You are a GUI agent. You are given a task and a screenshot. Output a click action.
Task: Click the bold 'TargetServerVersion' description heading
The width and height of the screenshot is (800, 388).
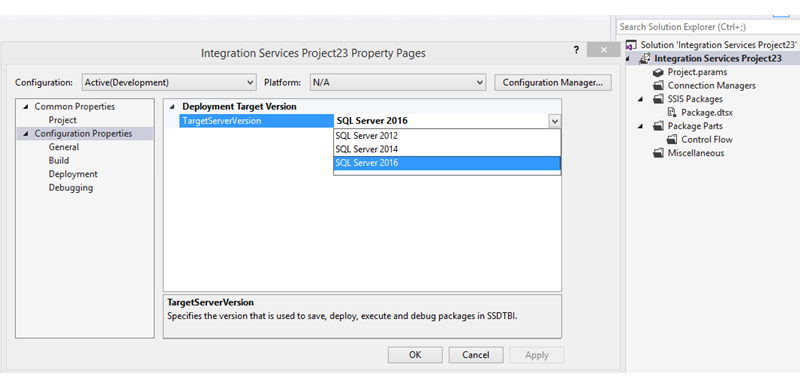[x=211, y=303]
